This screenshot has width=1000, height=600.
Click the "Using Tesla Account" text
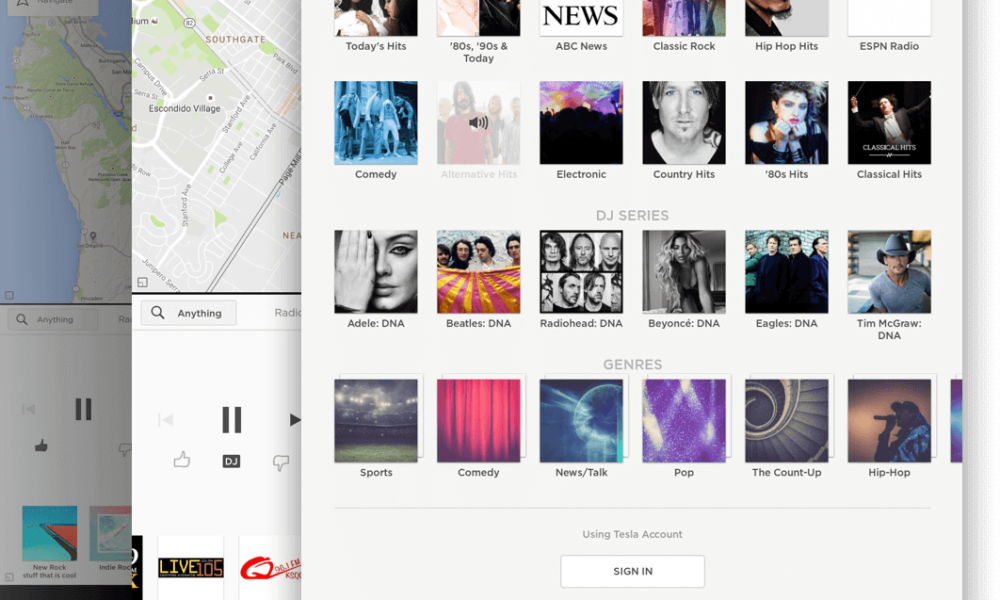(x=632, y=534)
